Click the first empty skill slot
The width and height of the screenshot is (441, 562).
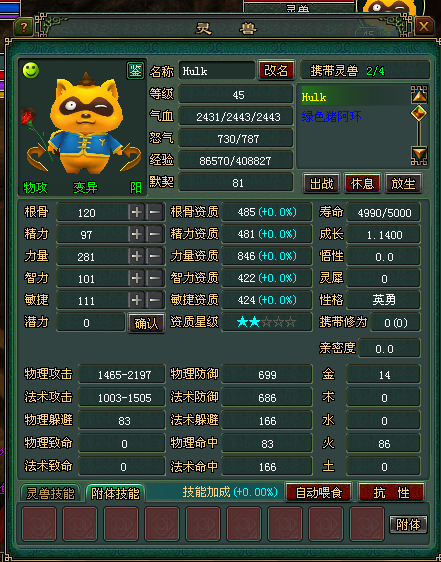39,524
